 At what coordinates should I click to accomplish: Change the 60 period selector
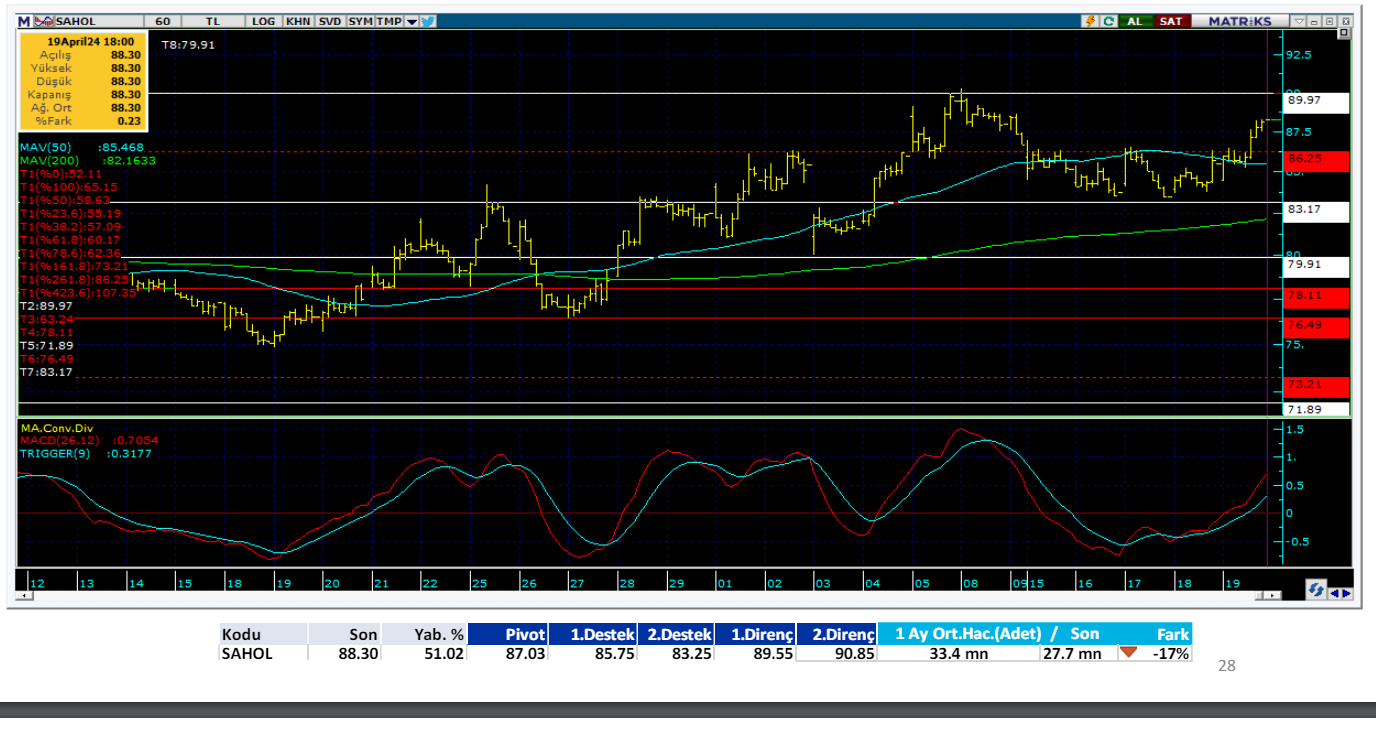pos(162,21)
